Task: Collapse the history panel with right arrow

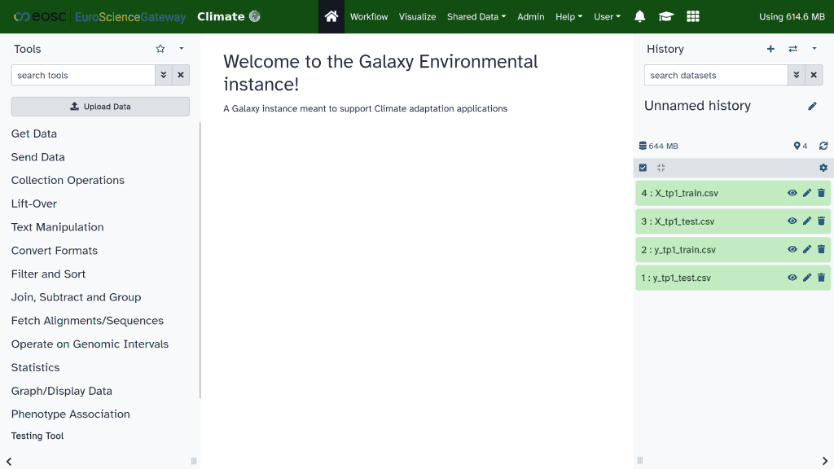Action: coord(825,461)
